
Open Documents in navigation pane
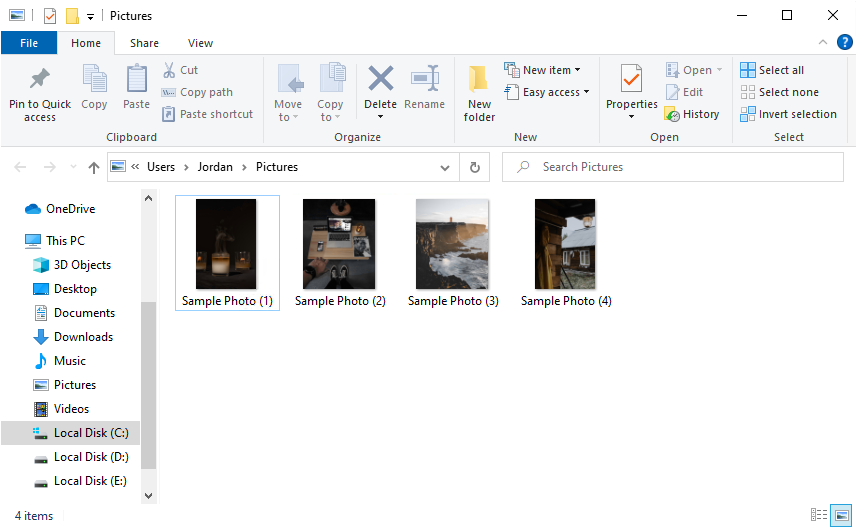pos(84,313)
